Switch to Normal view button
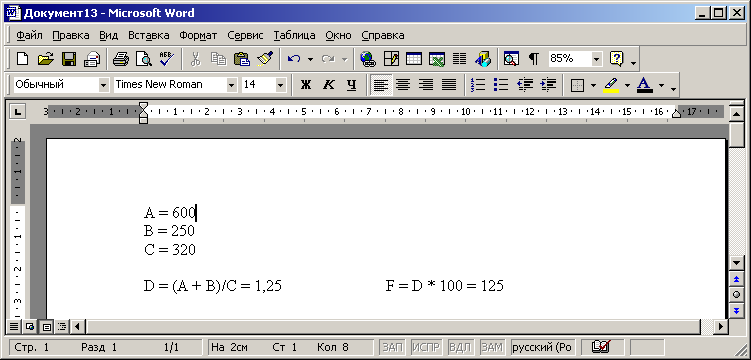 (x=14, y=327)
